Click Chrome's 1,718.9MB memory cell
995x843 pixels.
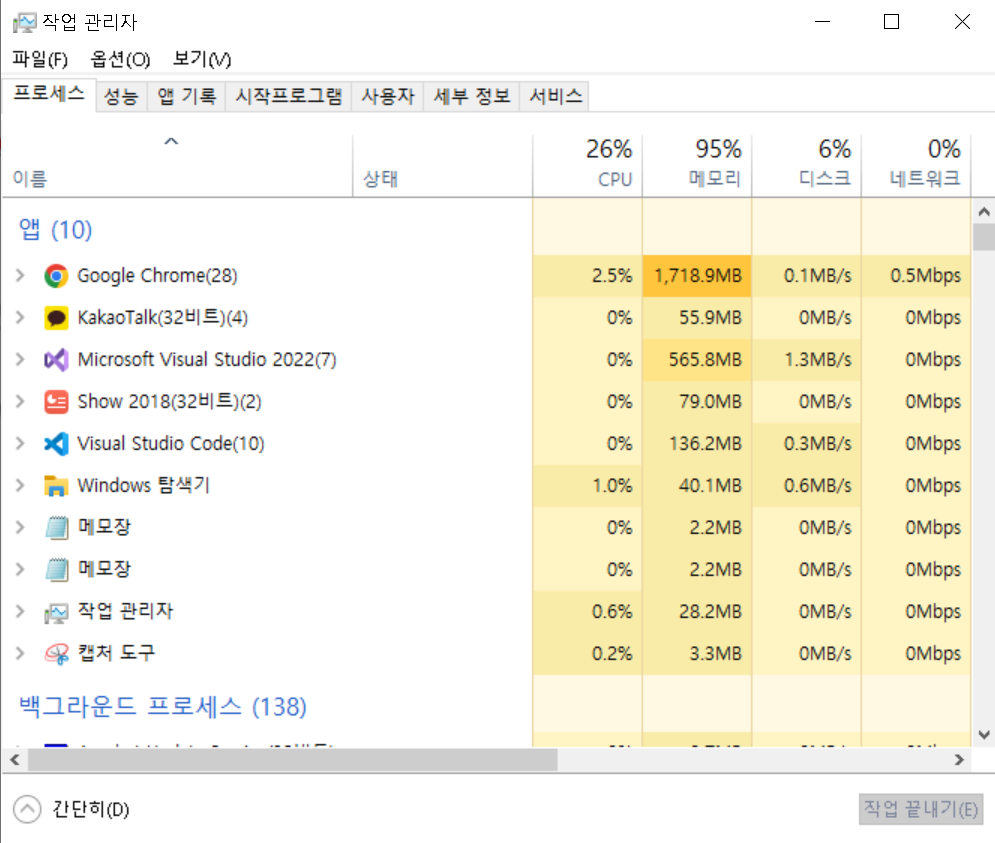coord(697,275)
